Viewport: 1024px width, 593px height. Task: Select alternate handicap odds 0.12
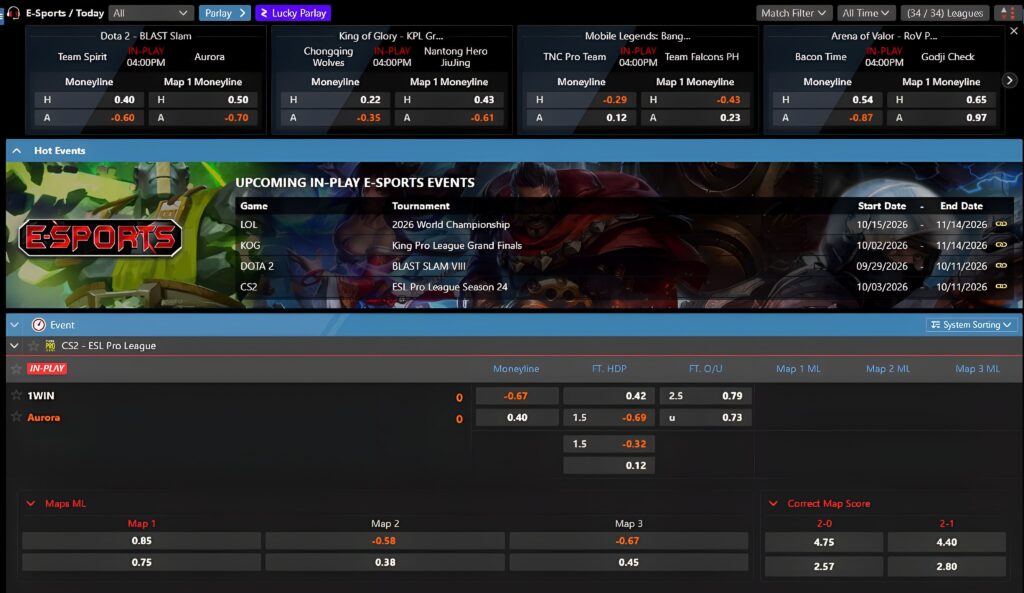[x=609, y=466]
